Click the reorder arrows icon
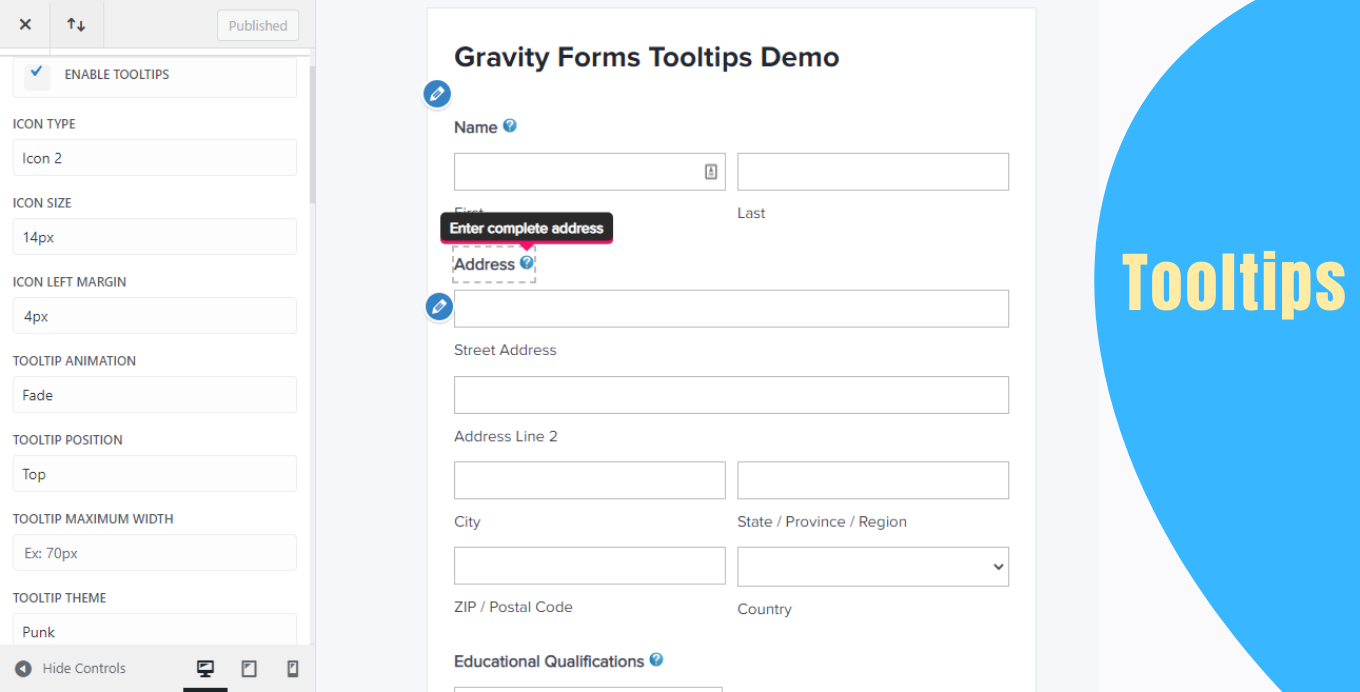The height and width of the screenshot is (692, 1360). pyautogui.click(x=76, y=25)
